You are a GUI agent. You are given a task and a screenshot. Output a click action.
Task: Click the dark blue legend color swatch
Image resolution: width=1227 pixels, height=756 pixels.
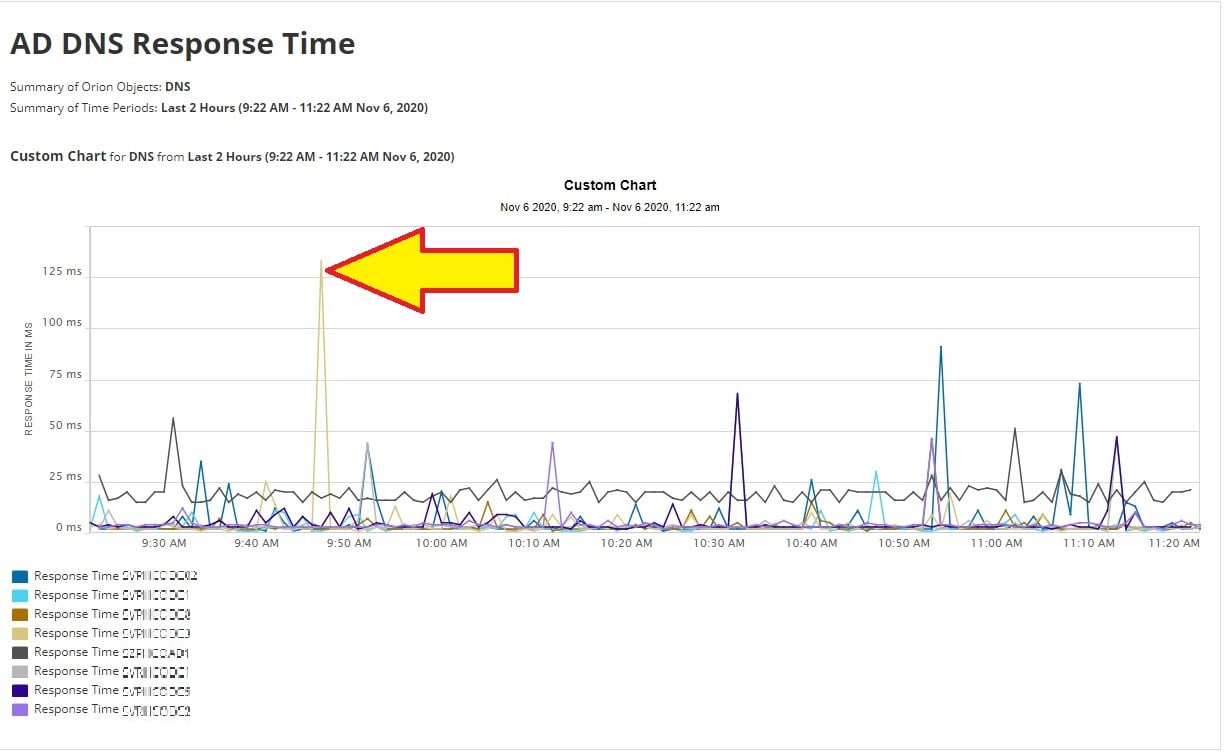[x=19, y=577]
